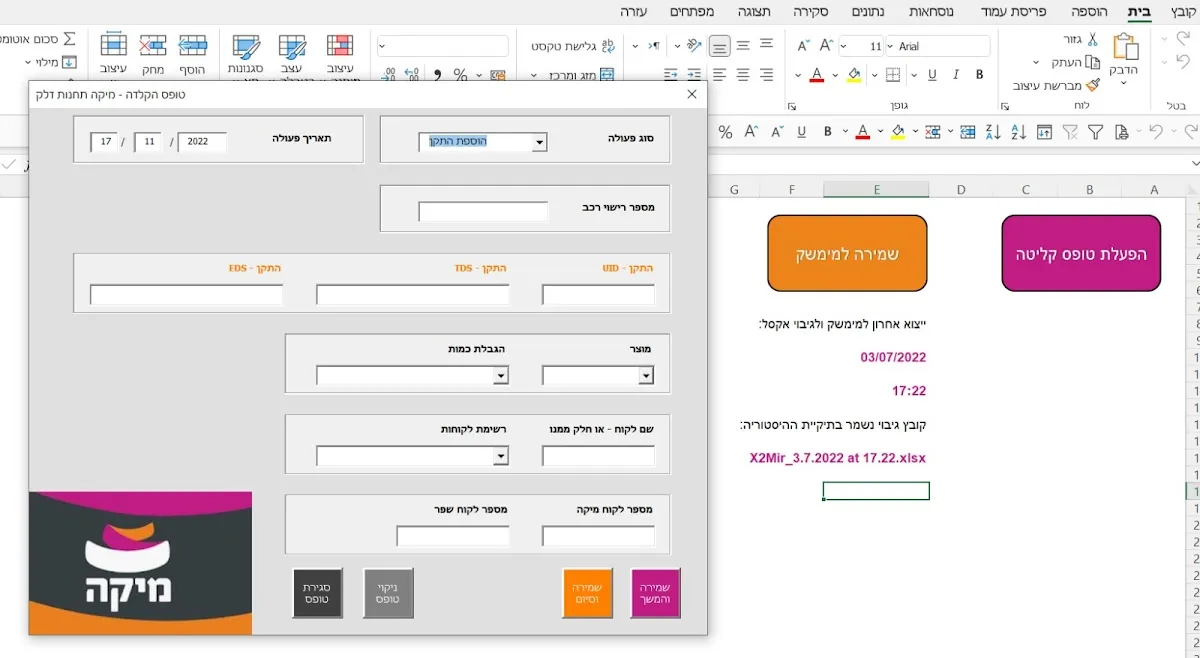
Task: Click the ניקוי טופס clear form button
Action: (x=388, y=593)
